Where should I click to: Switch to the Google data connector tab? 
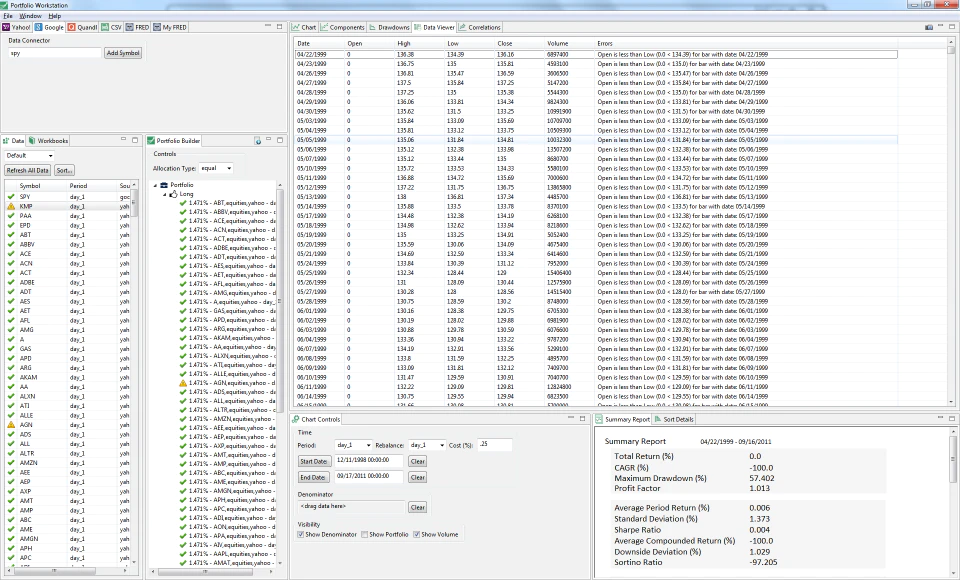coord(50,28)
